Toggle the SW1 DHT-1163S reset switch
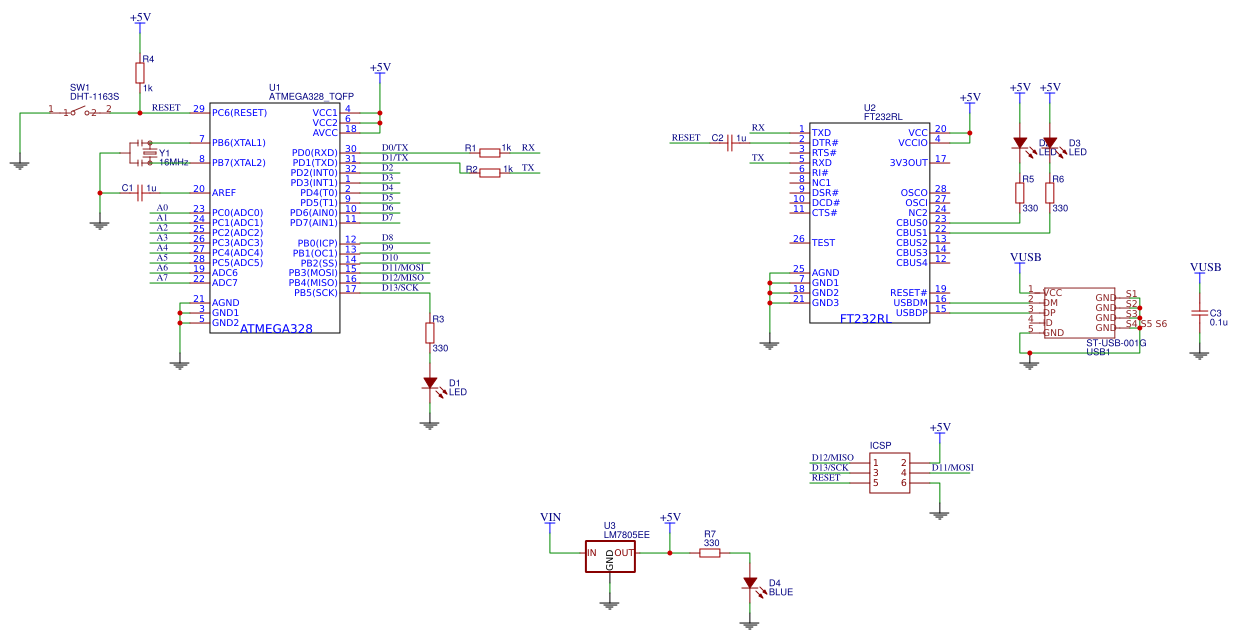1238x639 pixels. click(78, 110)
